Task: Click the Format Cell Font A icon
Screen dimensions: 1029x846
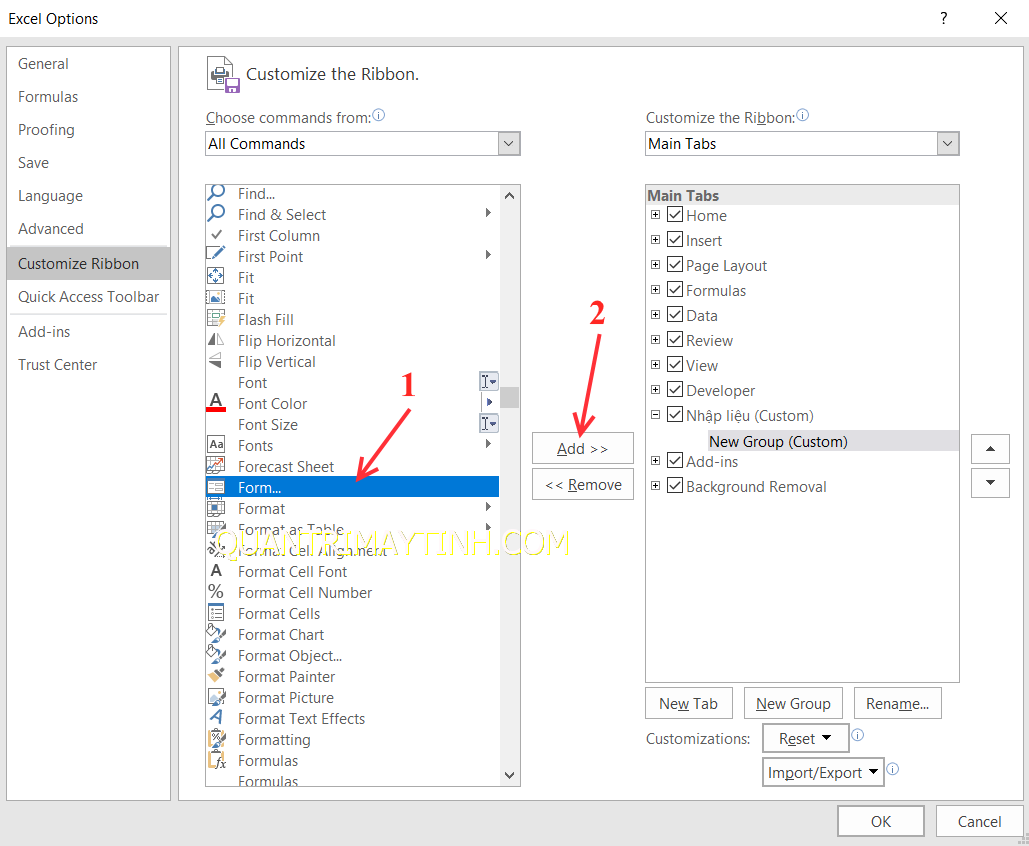Action: (x=216, y=570)
